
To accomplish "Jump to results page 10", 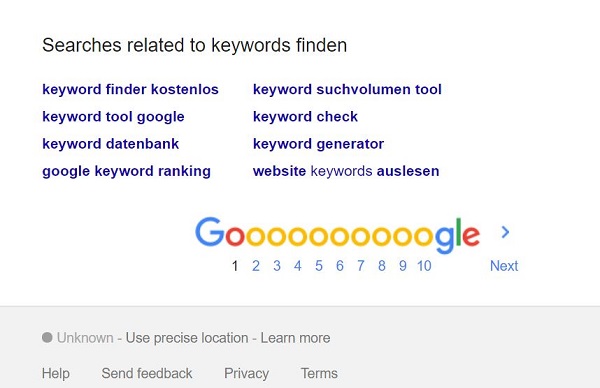I will [424, 266].
